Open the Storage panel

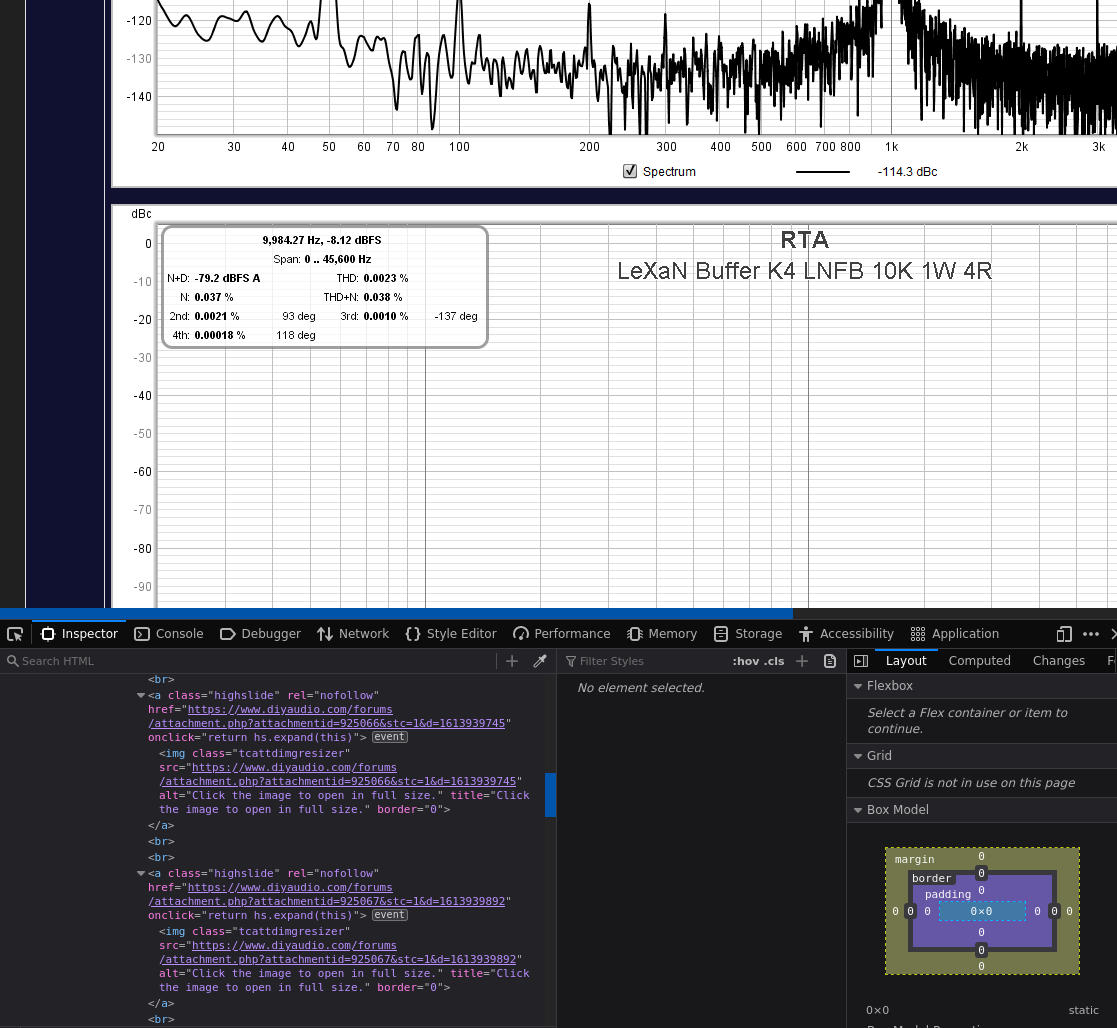(748, 634)
